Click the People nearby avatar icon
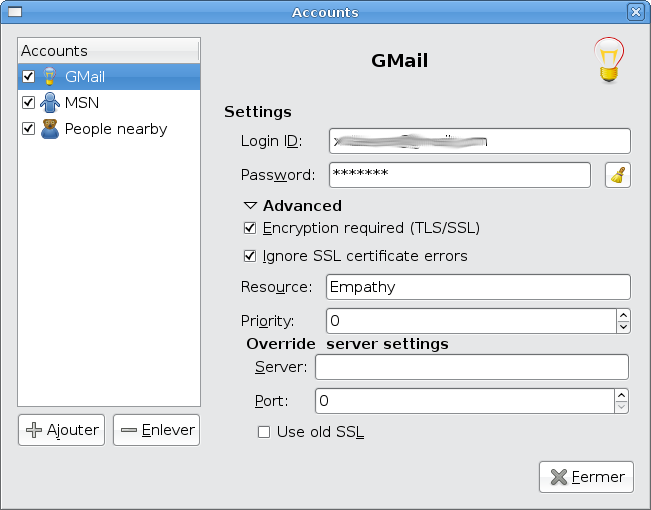 [49, 128]
